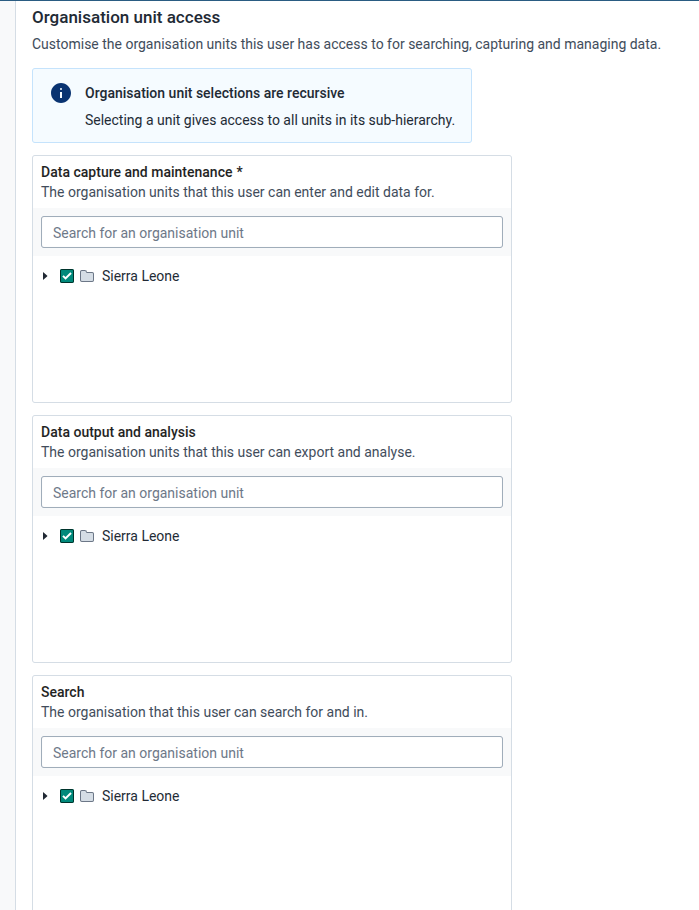Expand Sierra Leone node in Search section

pos(45,796)
